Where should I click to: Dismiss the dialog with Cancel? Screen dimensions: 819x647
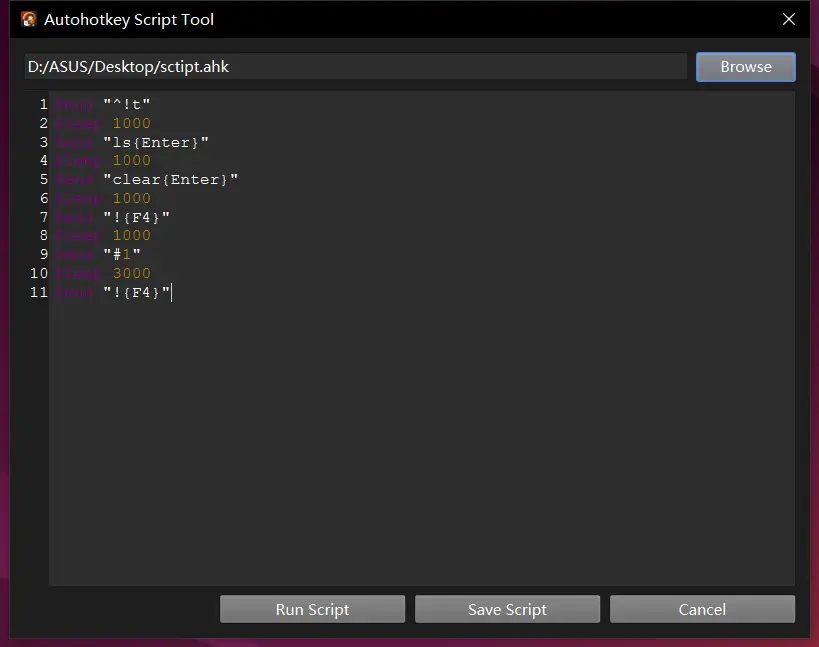[x=702, y=609]
